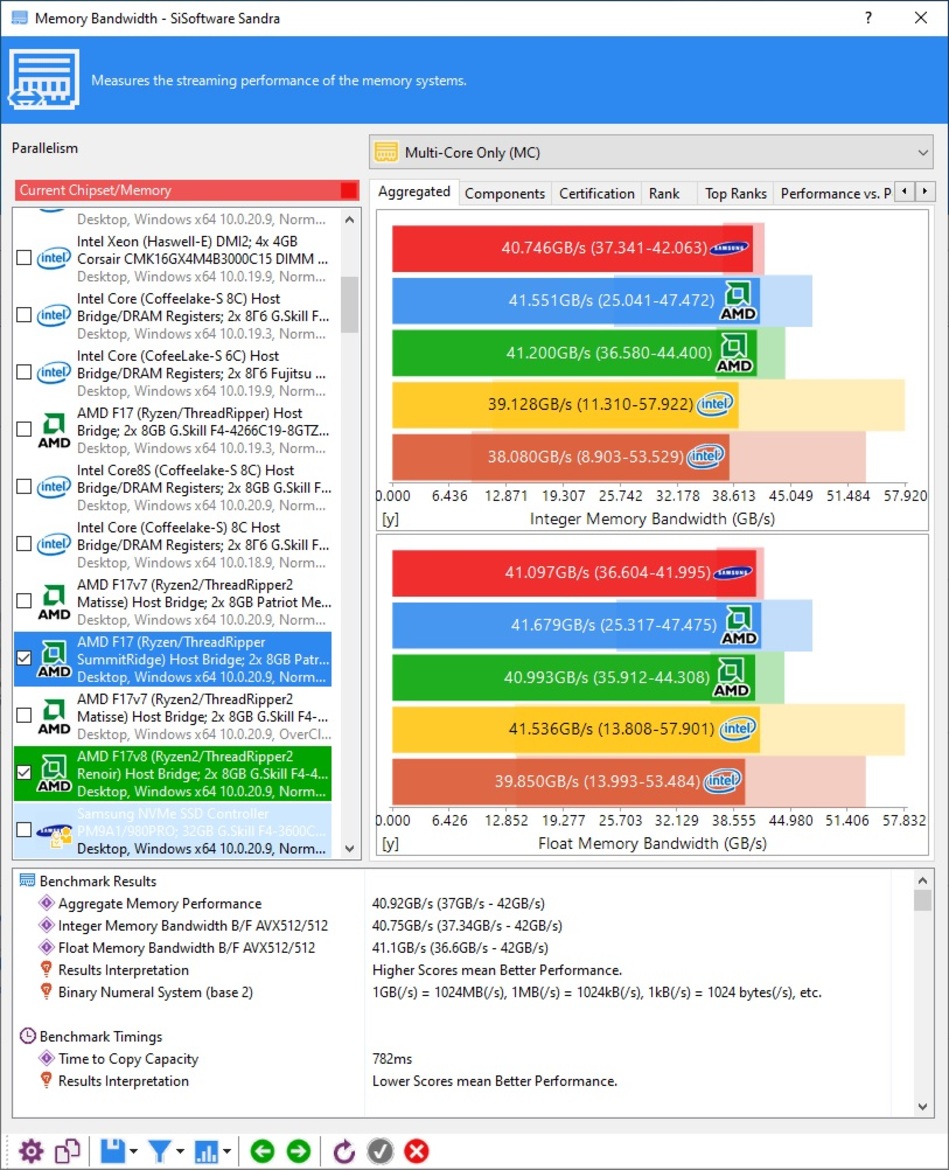Click the tab strip scroll-right arrow
Viewport: 949px width, 1170px height.
click(925, 192)
